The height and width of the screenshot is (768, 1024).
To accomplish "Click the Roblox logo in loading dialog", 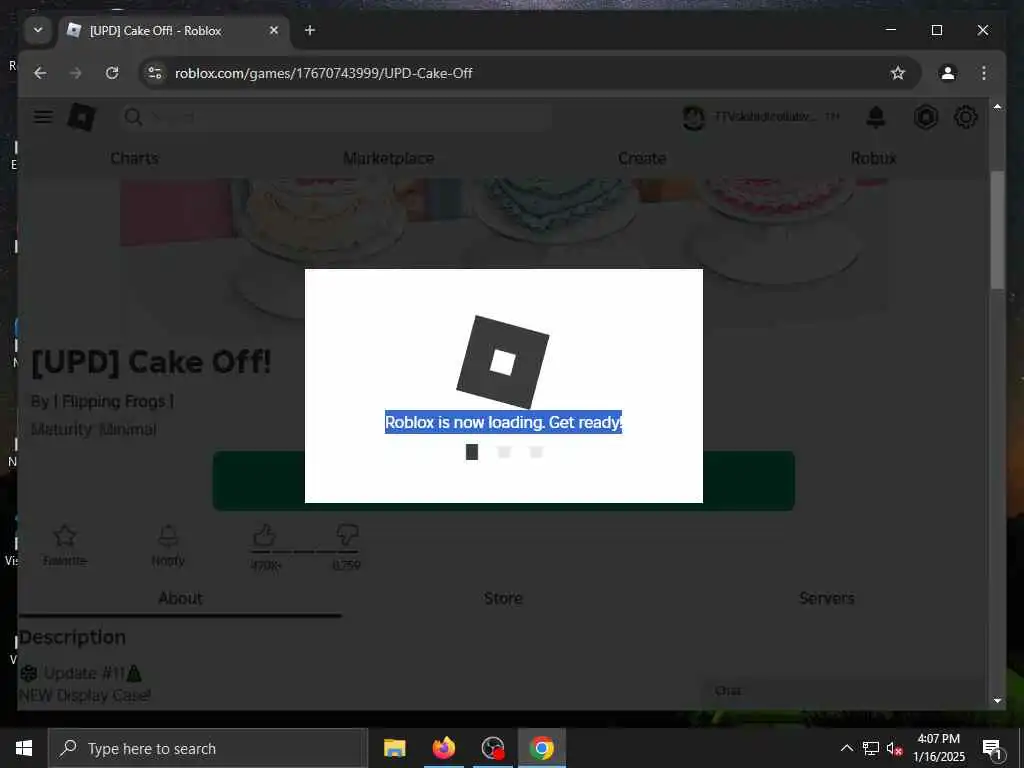I will (x=502, y=362).
